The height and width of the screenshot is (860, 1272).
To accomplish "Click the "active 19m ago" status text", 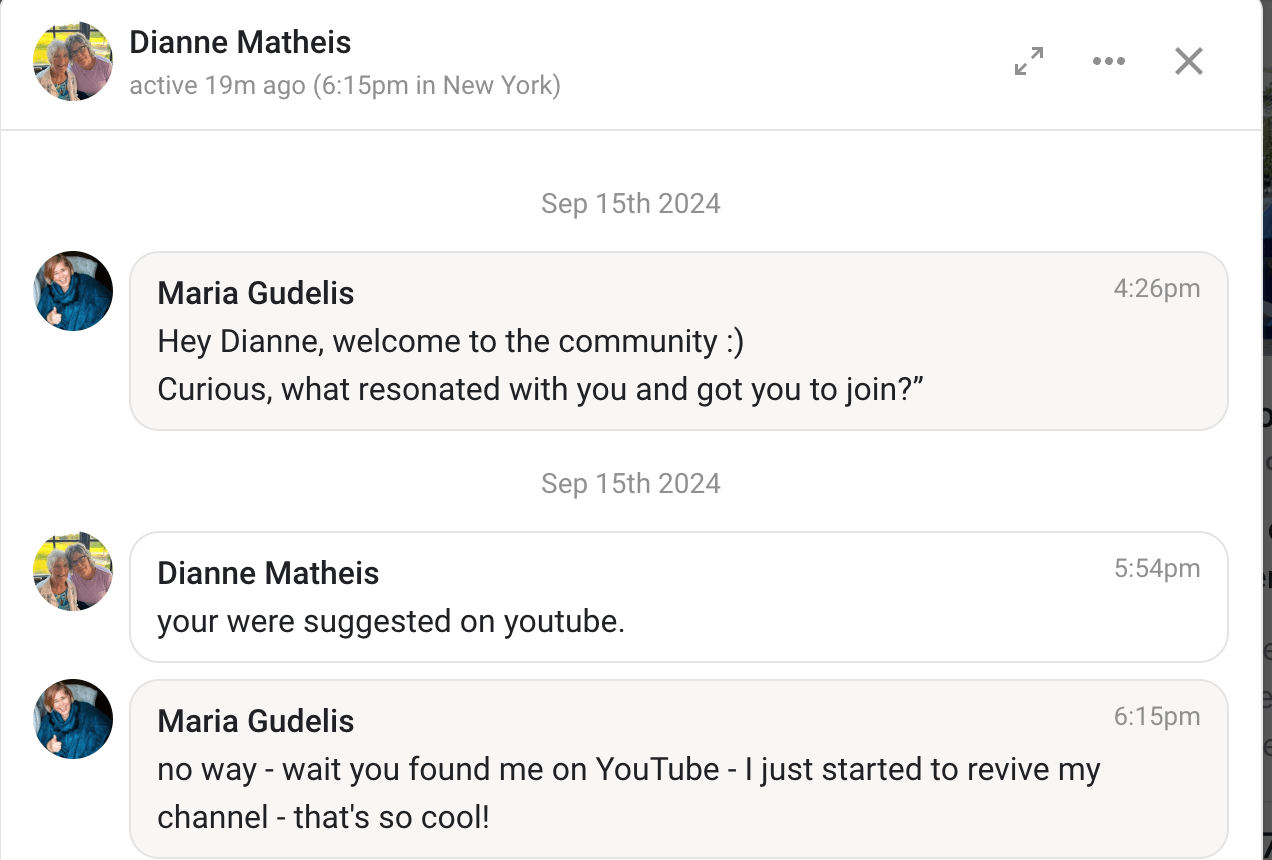I will [x=345, y=86].
